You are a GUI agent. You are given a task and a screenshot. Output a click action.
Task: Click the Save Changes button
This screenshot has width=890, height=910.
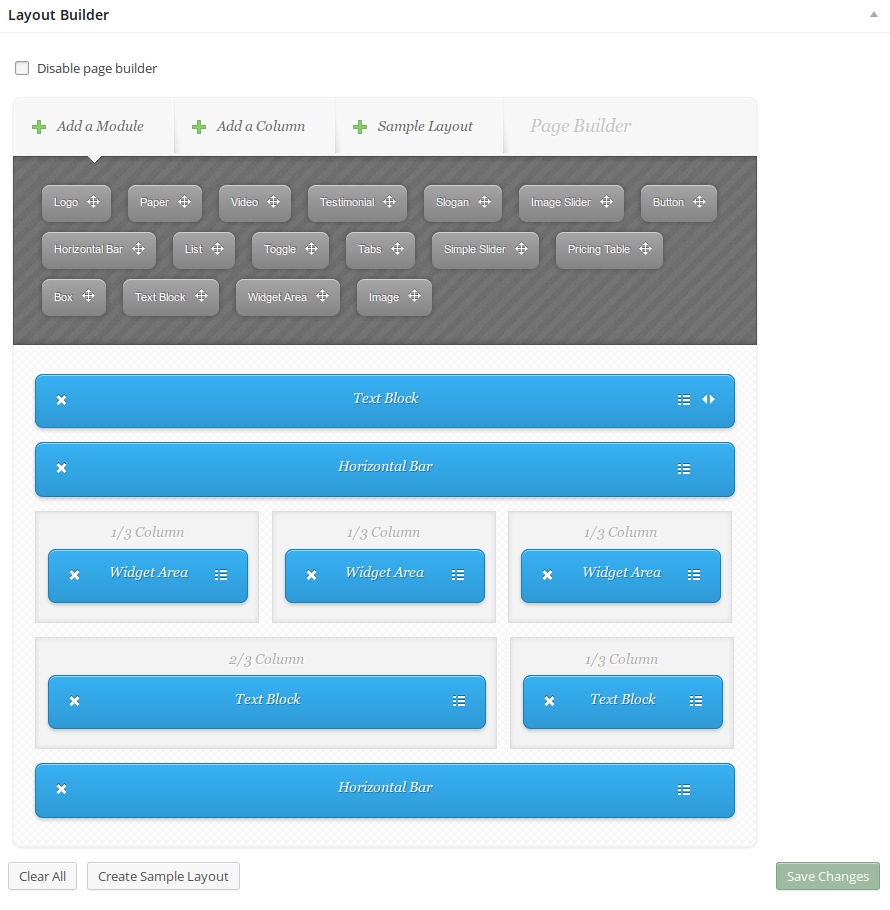click(x=827, y=876)
